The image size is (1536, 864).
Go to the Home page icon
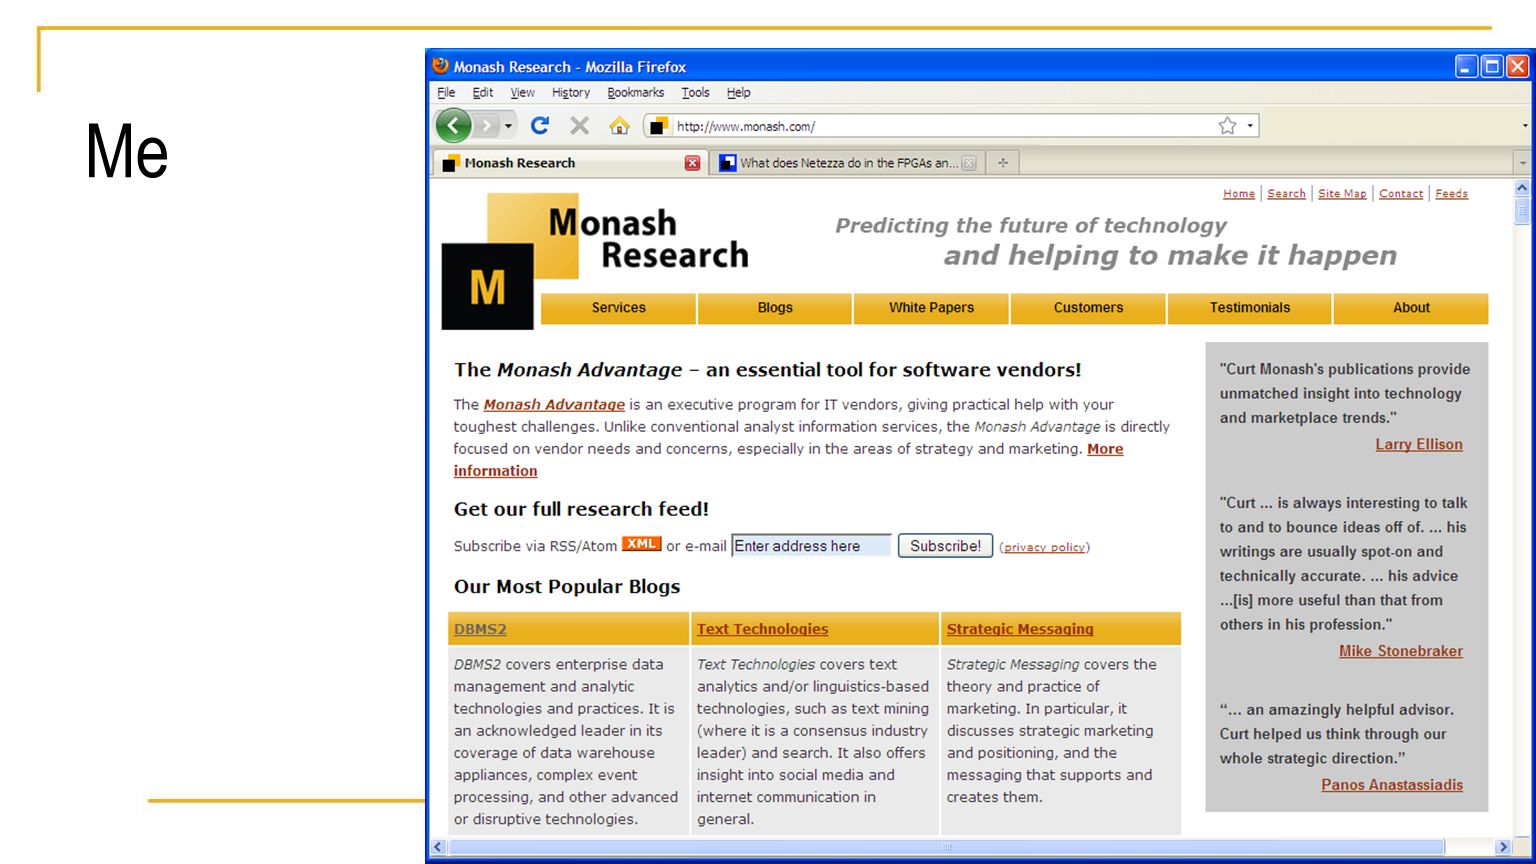point(619,126)
